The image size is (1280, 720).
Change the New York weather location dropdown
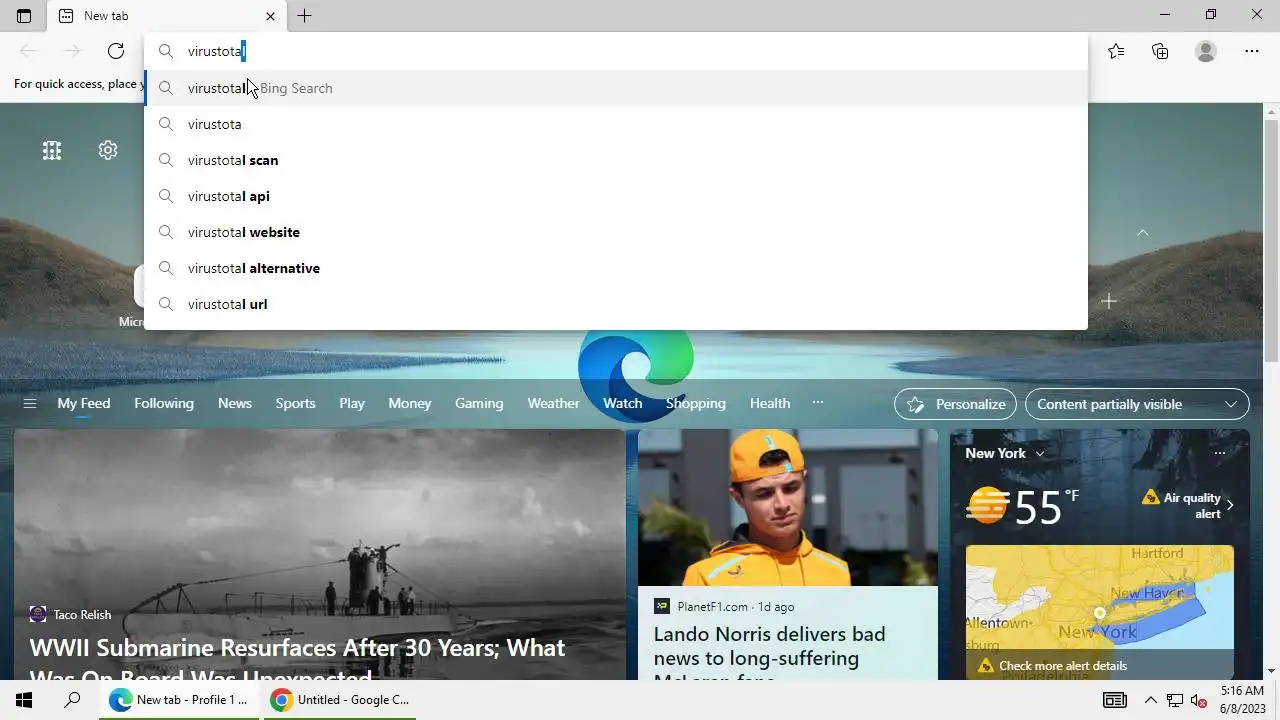click(1005, 453)
